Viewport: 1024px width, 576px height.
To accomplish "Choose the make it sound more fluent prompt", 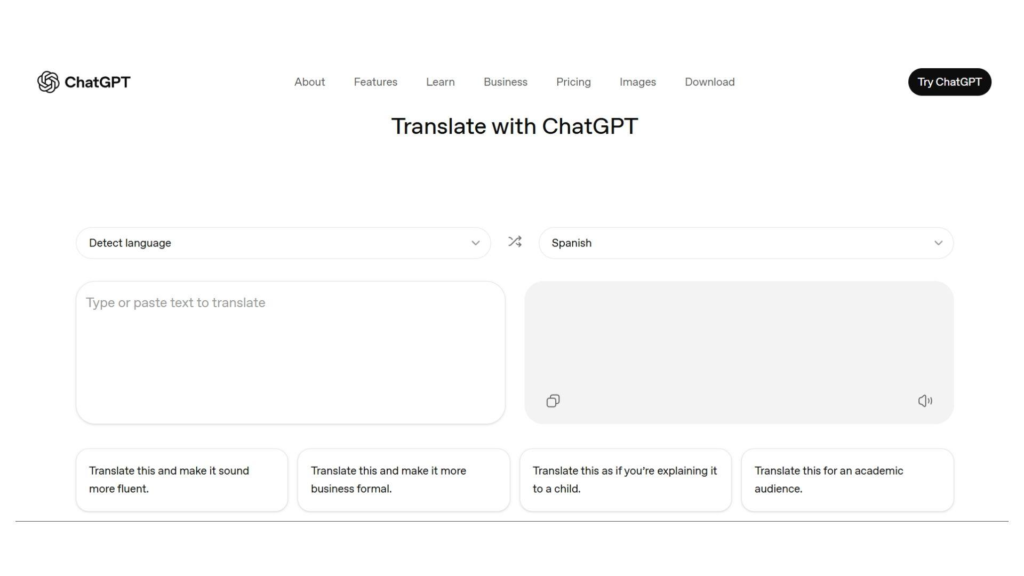I will click(181, 480).
